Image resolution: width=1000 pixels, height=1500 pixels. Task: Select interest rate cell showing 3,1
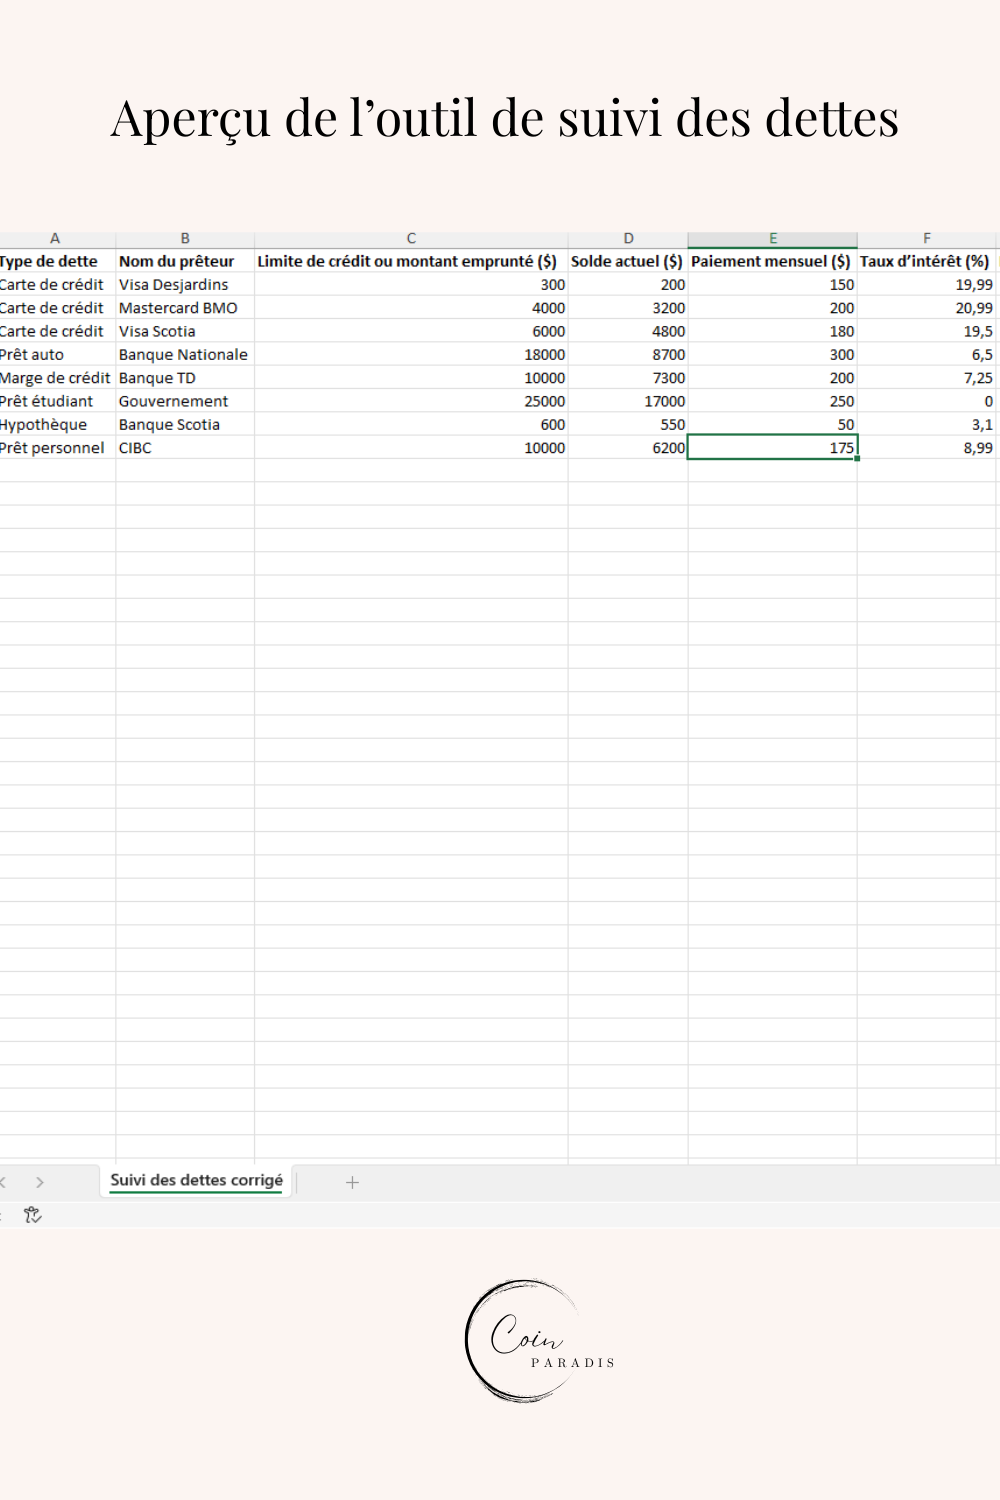[x=927, y=424]
